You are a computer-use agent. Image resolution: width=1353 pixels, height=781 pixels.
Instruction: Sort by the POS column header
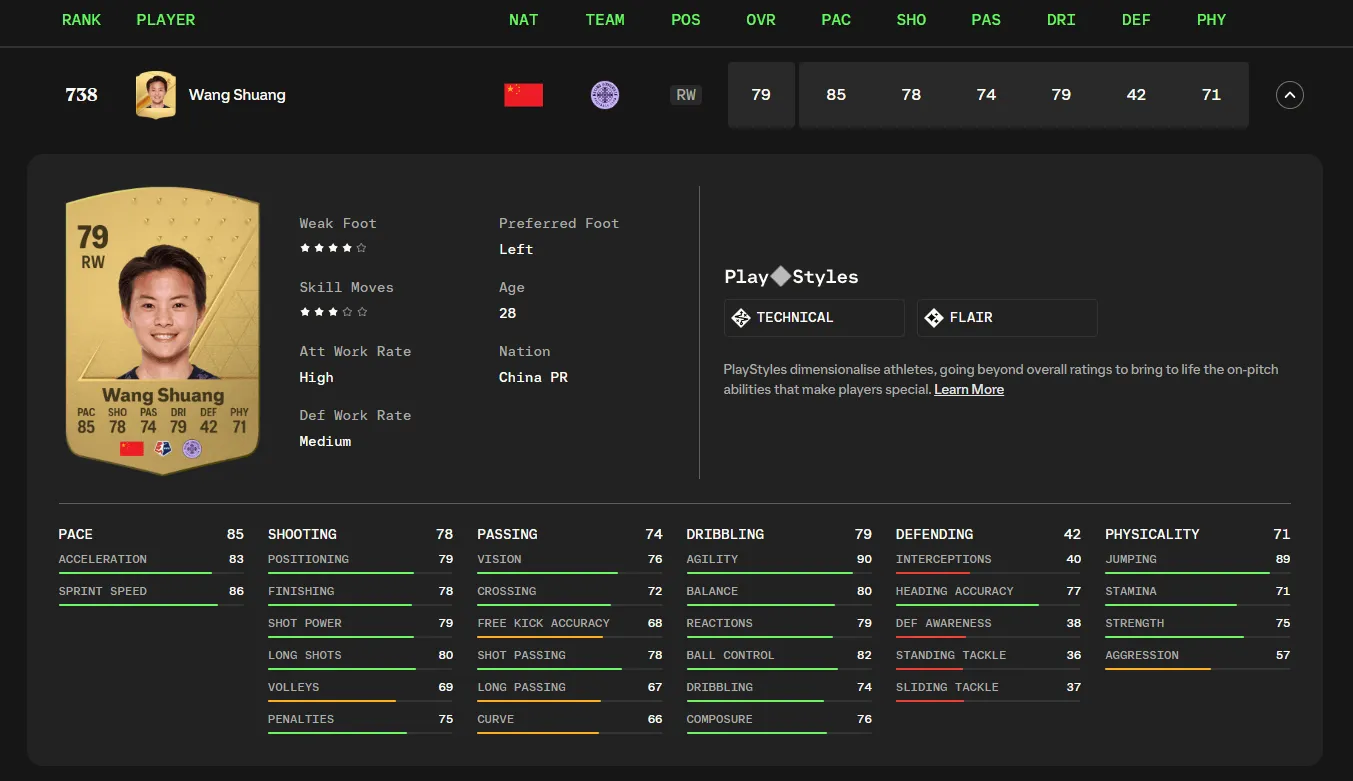point(686,20)
